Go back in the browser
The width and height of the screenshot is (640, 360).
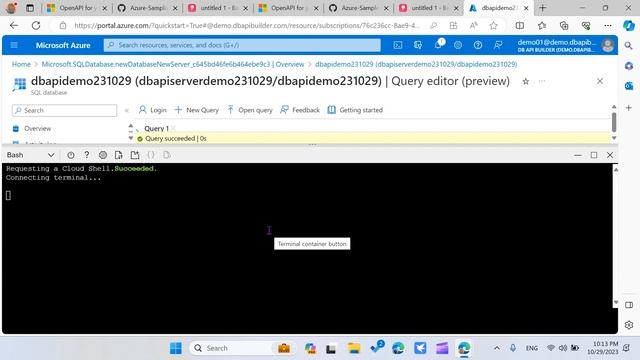(14, 26)
